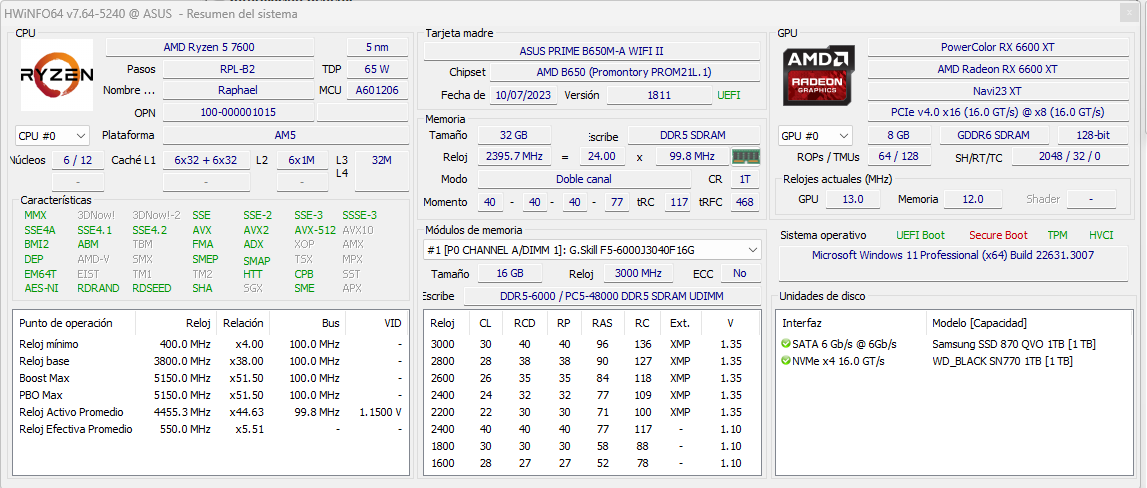Click the AMD Ryzen 5 7600 name field
1147x488 pixels.
210,48
